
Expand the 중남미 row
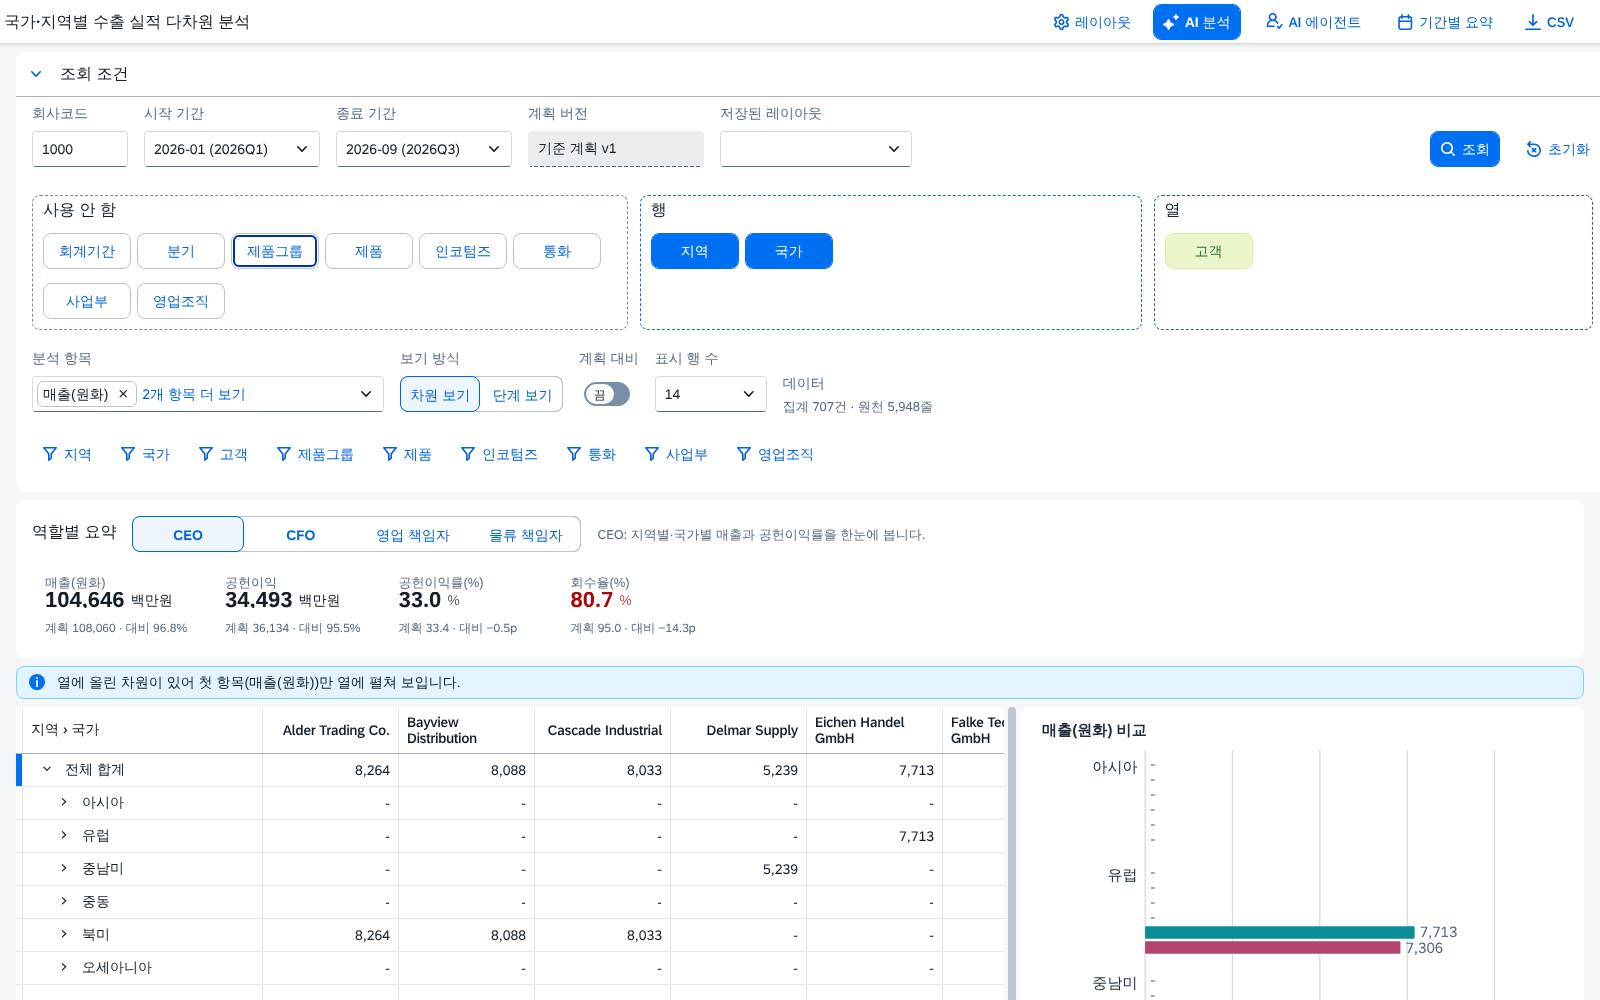tap(63, 868)
